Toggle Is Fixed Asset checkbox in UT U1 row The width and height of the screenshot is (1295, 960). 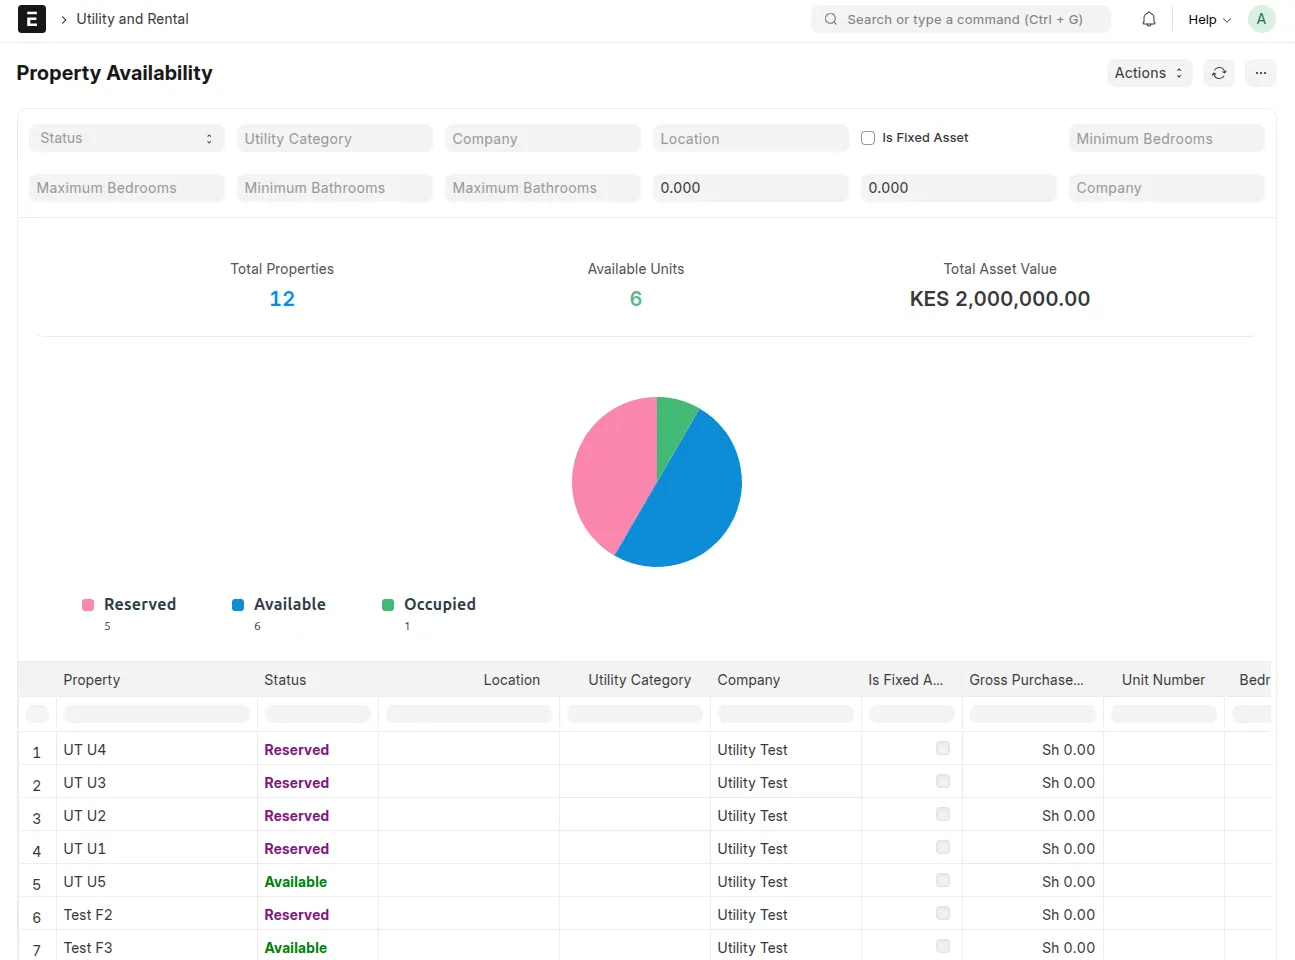point(943,847)
